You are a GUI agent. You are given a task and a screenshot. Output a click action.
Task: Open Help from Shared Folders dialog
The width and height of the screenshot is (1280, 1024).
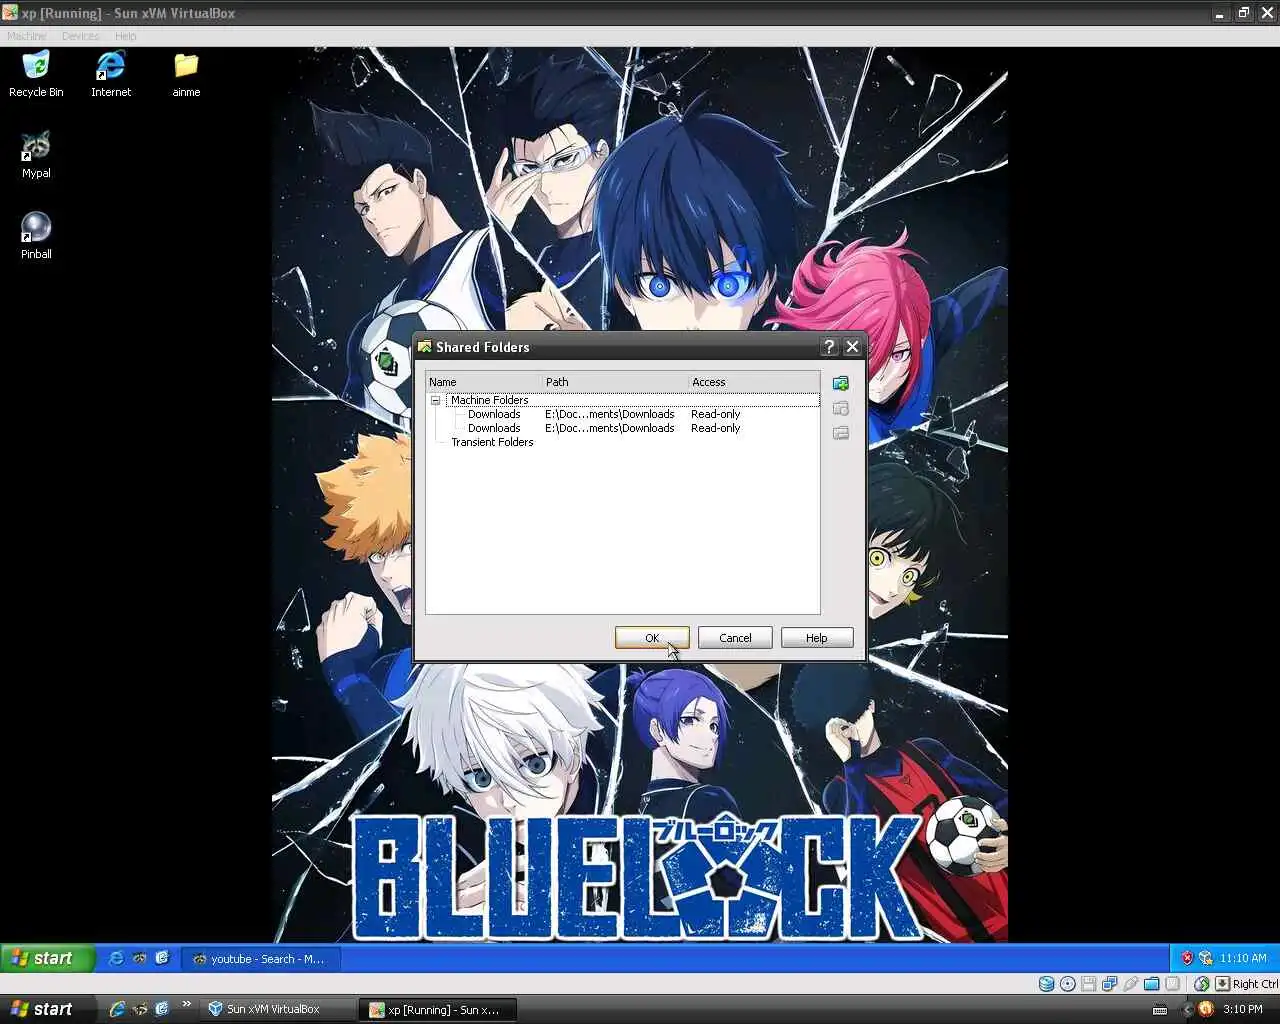tap(817, 638)
